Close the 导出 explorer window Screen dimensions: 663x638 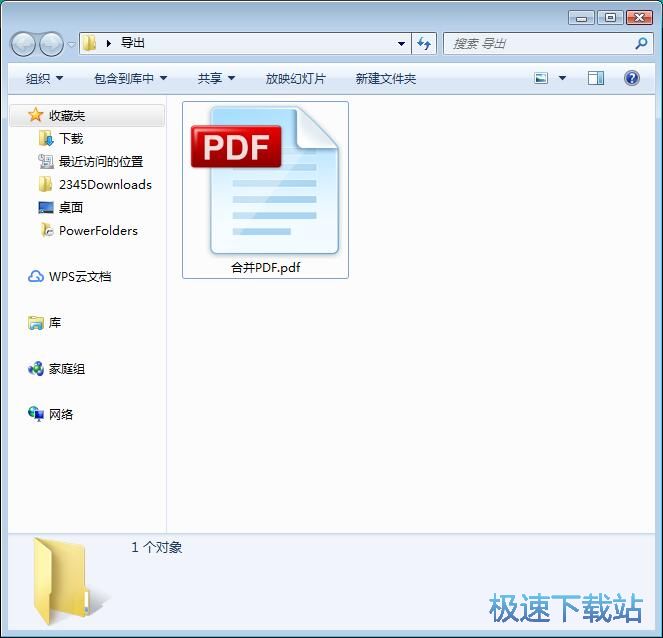point(639,18)
